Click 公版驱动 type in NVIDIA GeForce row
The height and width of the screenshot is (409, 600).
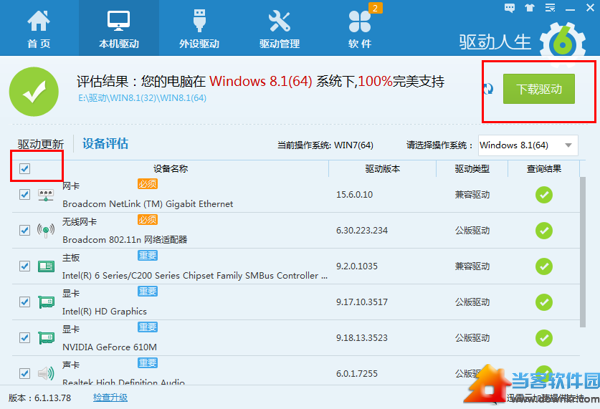point(472,338)
